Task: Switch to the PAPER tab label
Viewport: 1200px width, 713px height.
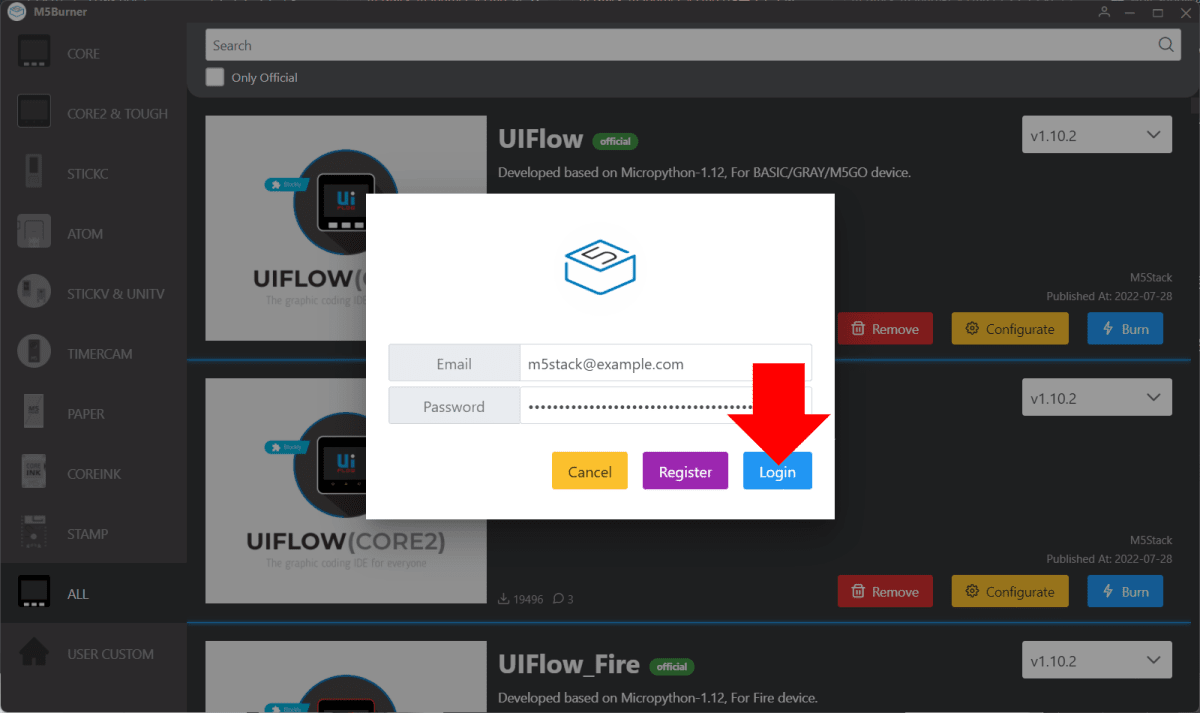Action: coord(86,414)
